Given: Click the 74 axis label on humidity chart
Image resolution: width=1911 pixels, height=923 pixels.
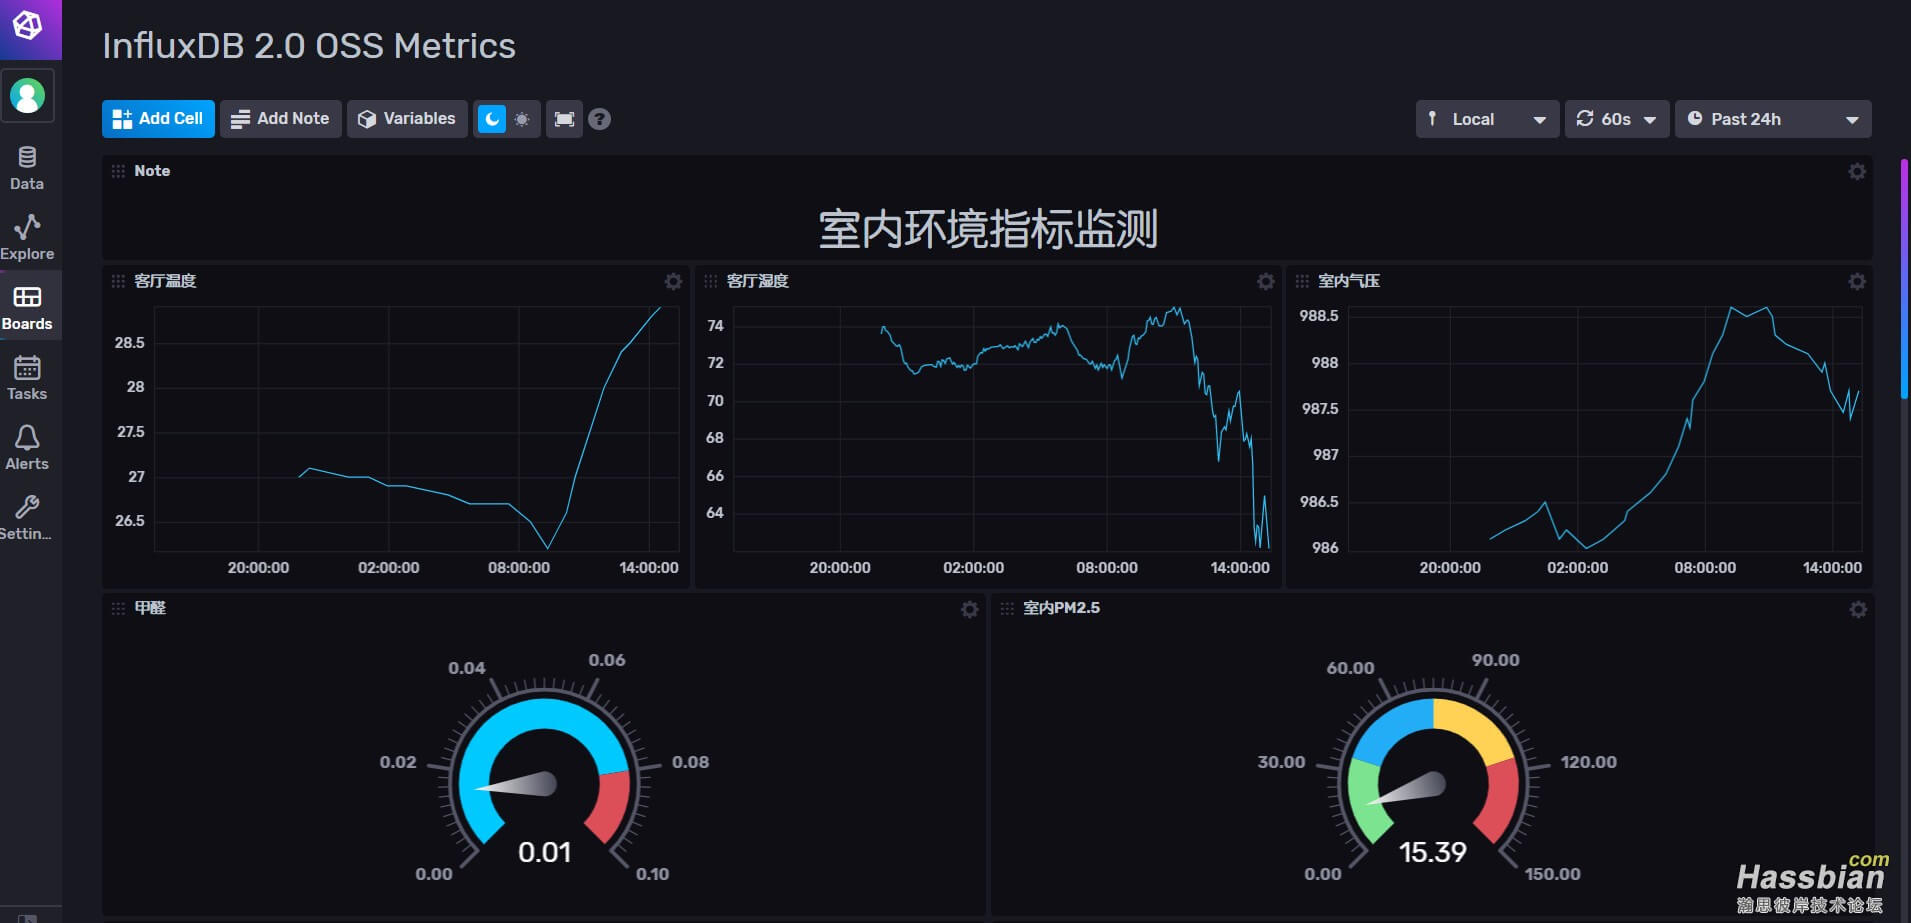Looking at the screenshot, I should tap(715, 326).
